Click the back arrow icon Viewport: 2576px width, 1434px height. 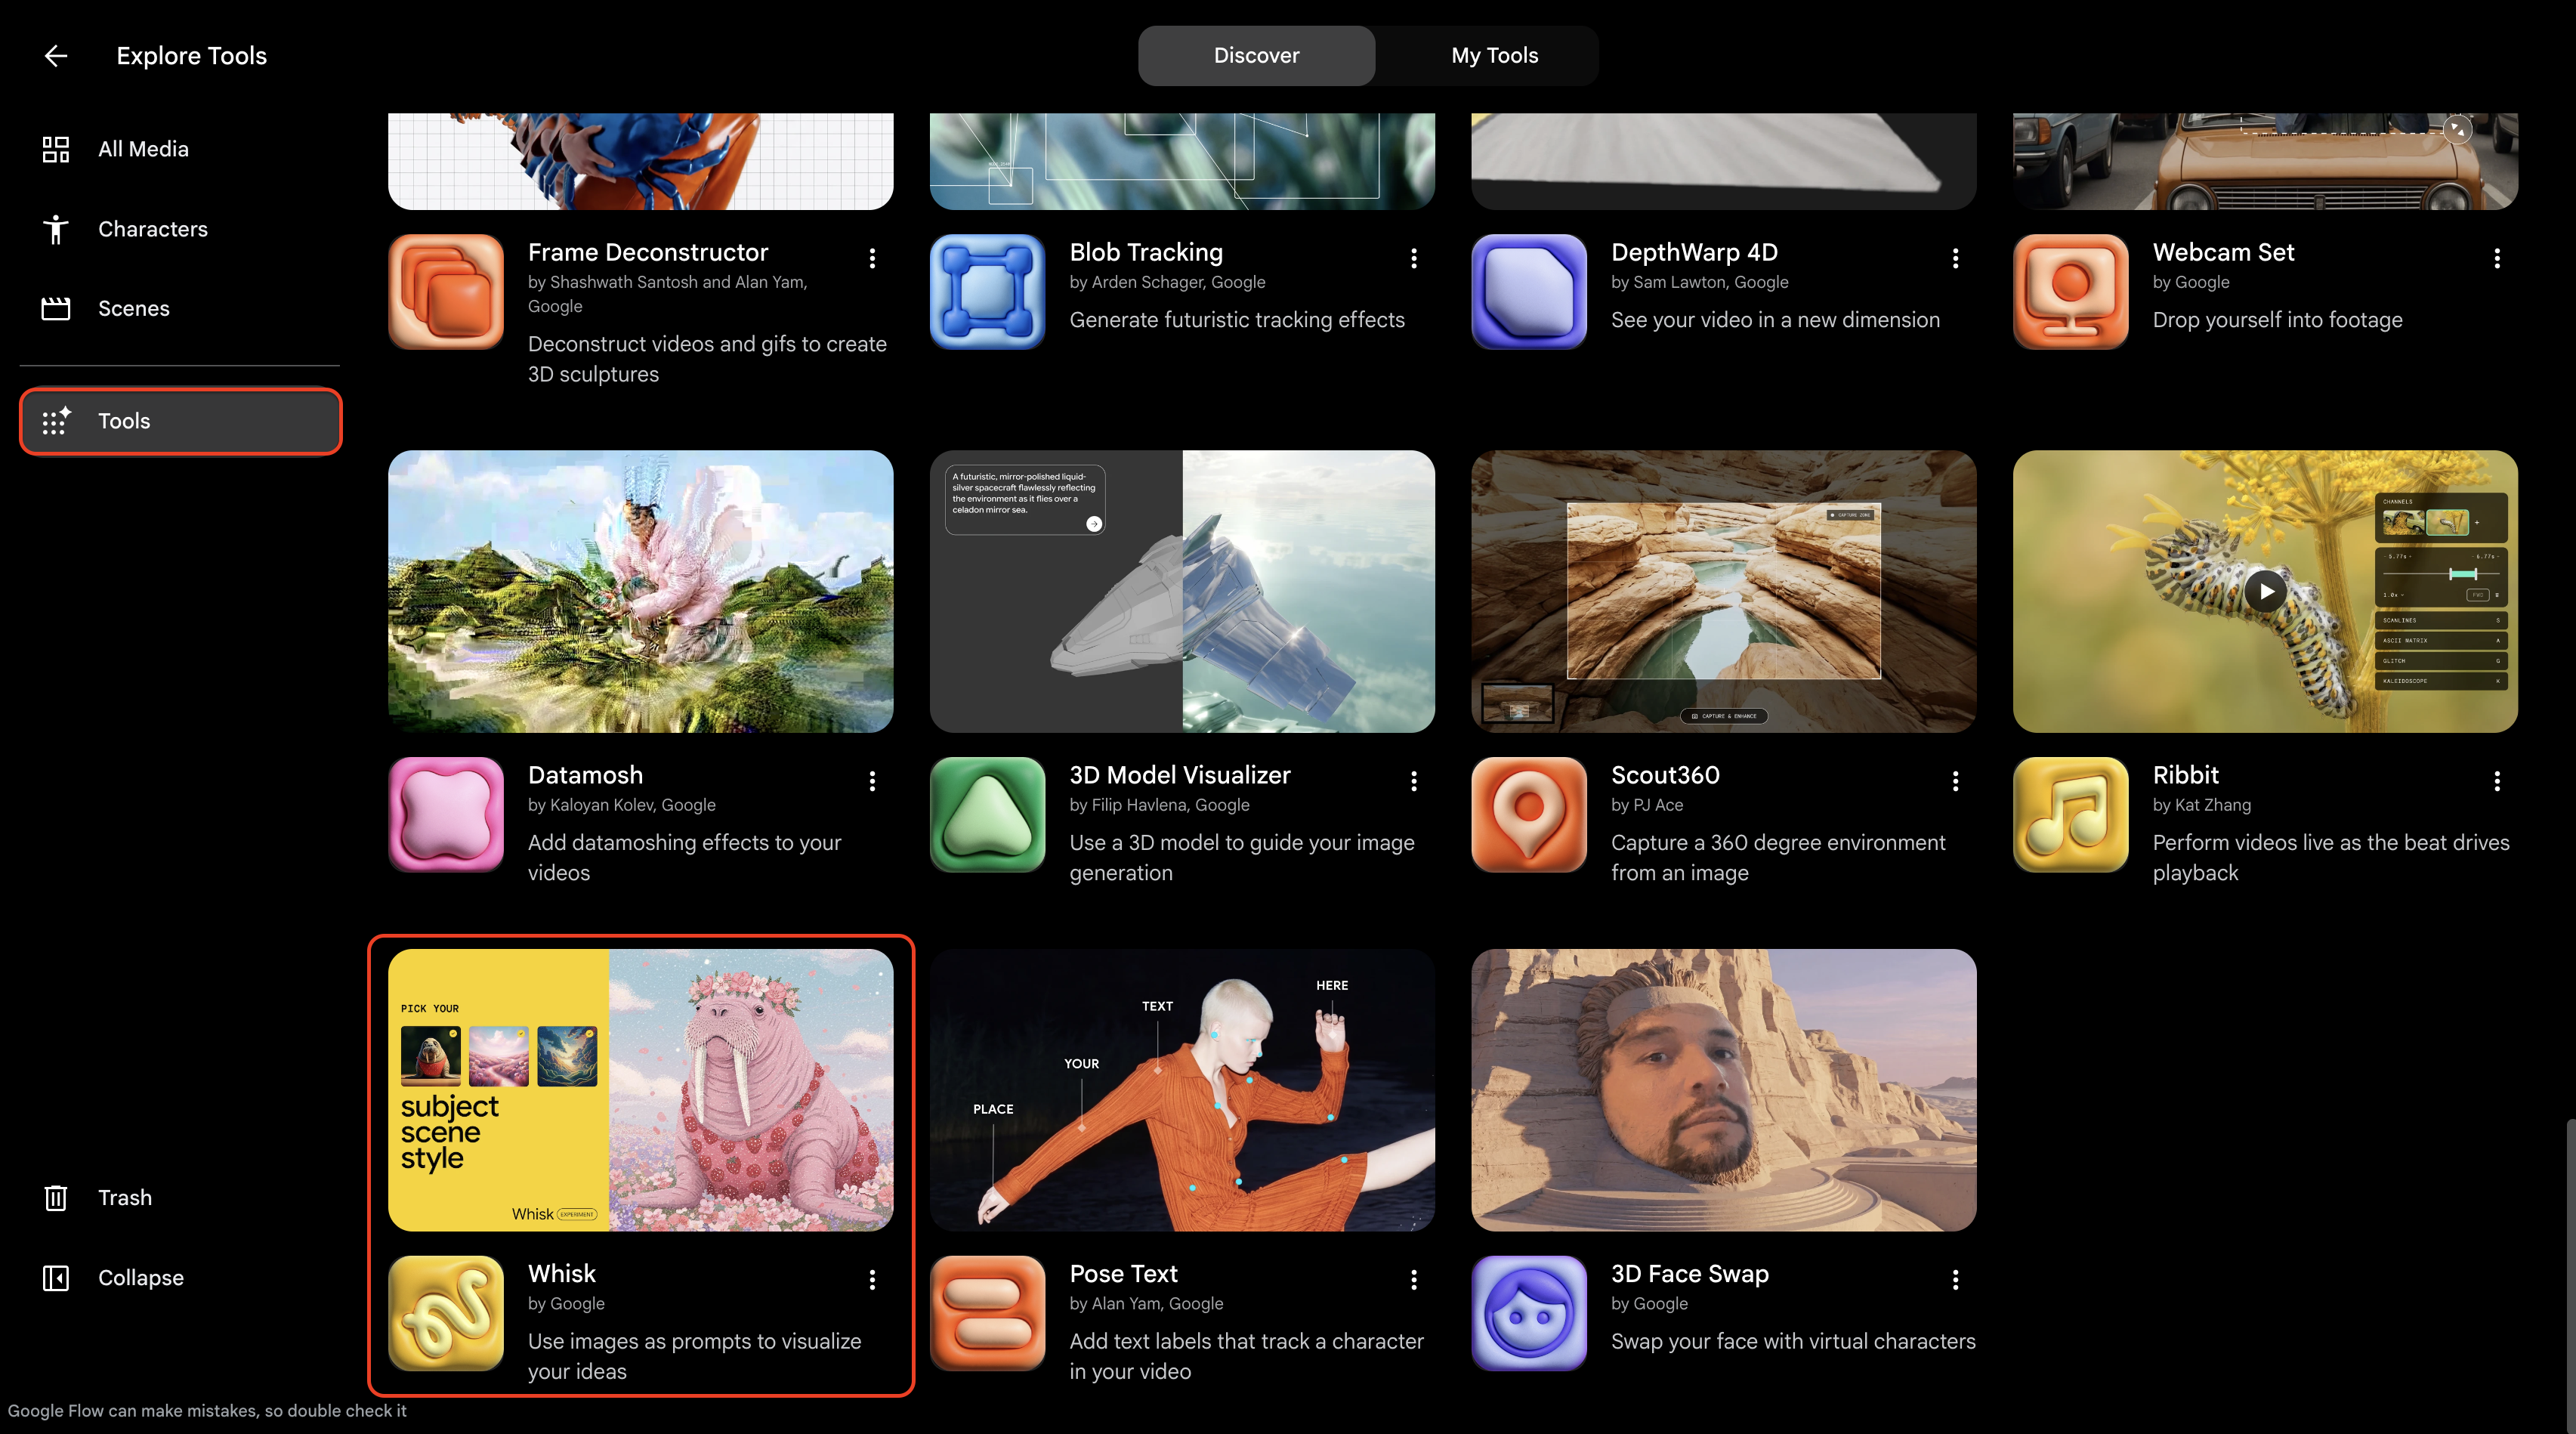pos(56,56)
